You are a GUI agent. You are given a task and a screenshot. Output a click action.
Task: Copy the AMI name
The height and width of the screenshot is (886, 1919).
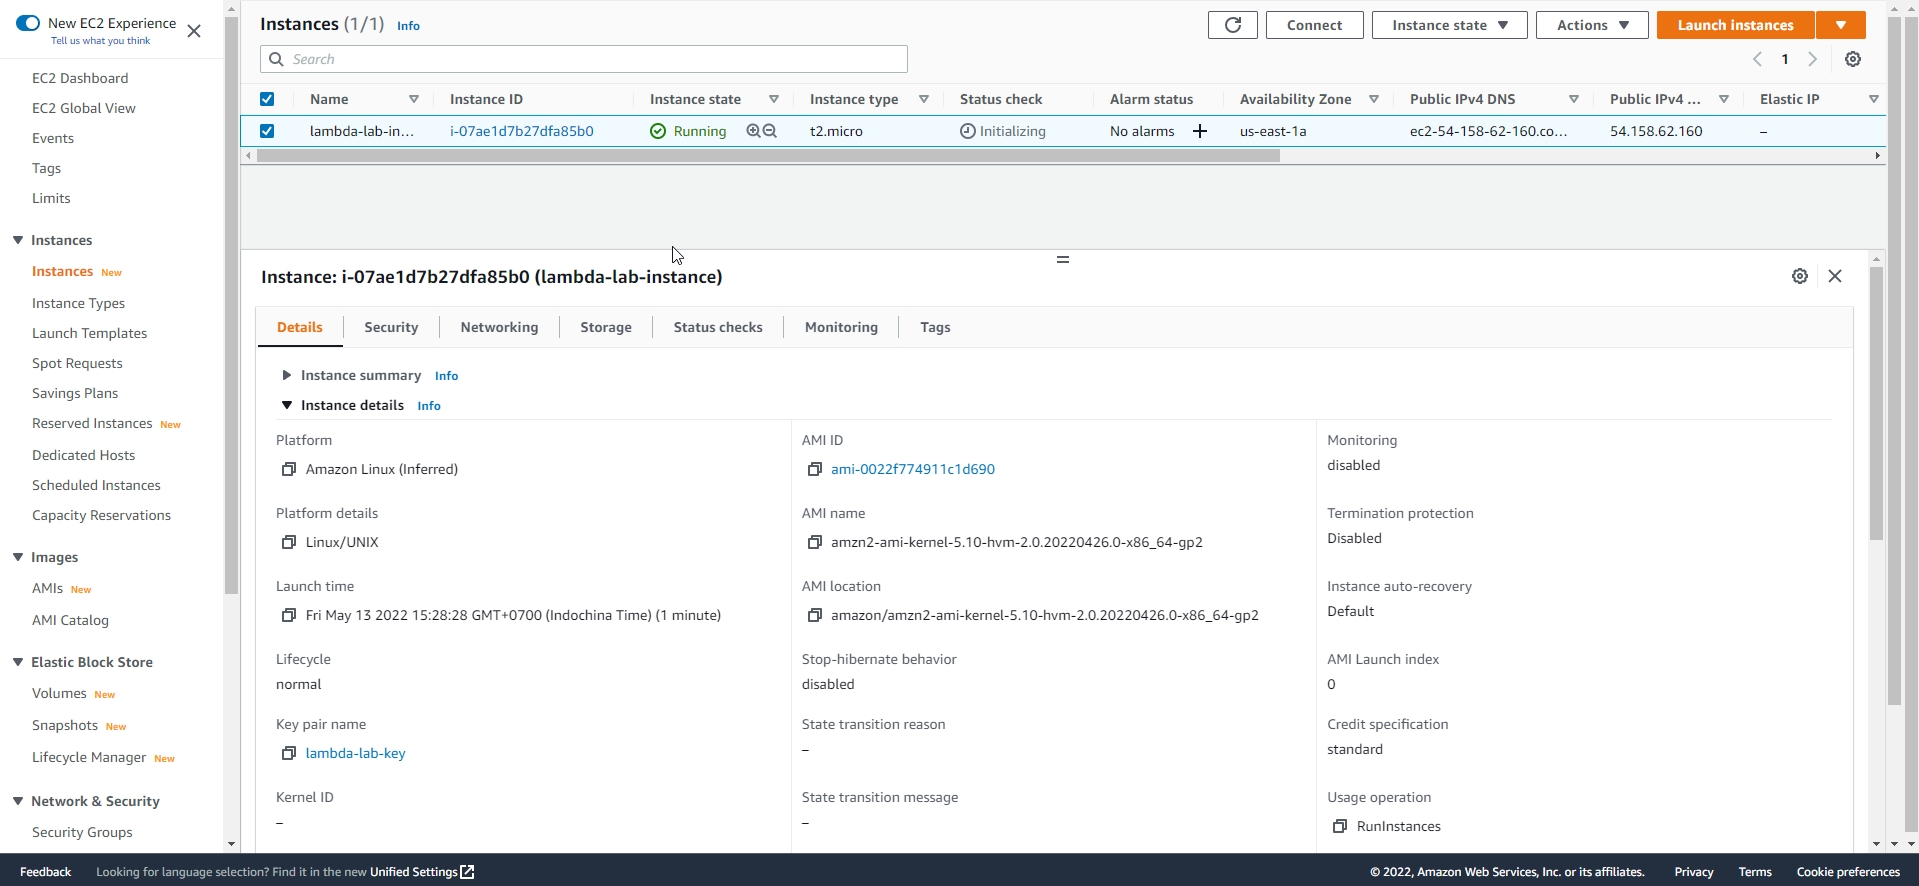[815, 542]
